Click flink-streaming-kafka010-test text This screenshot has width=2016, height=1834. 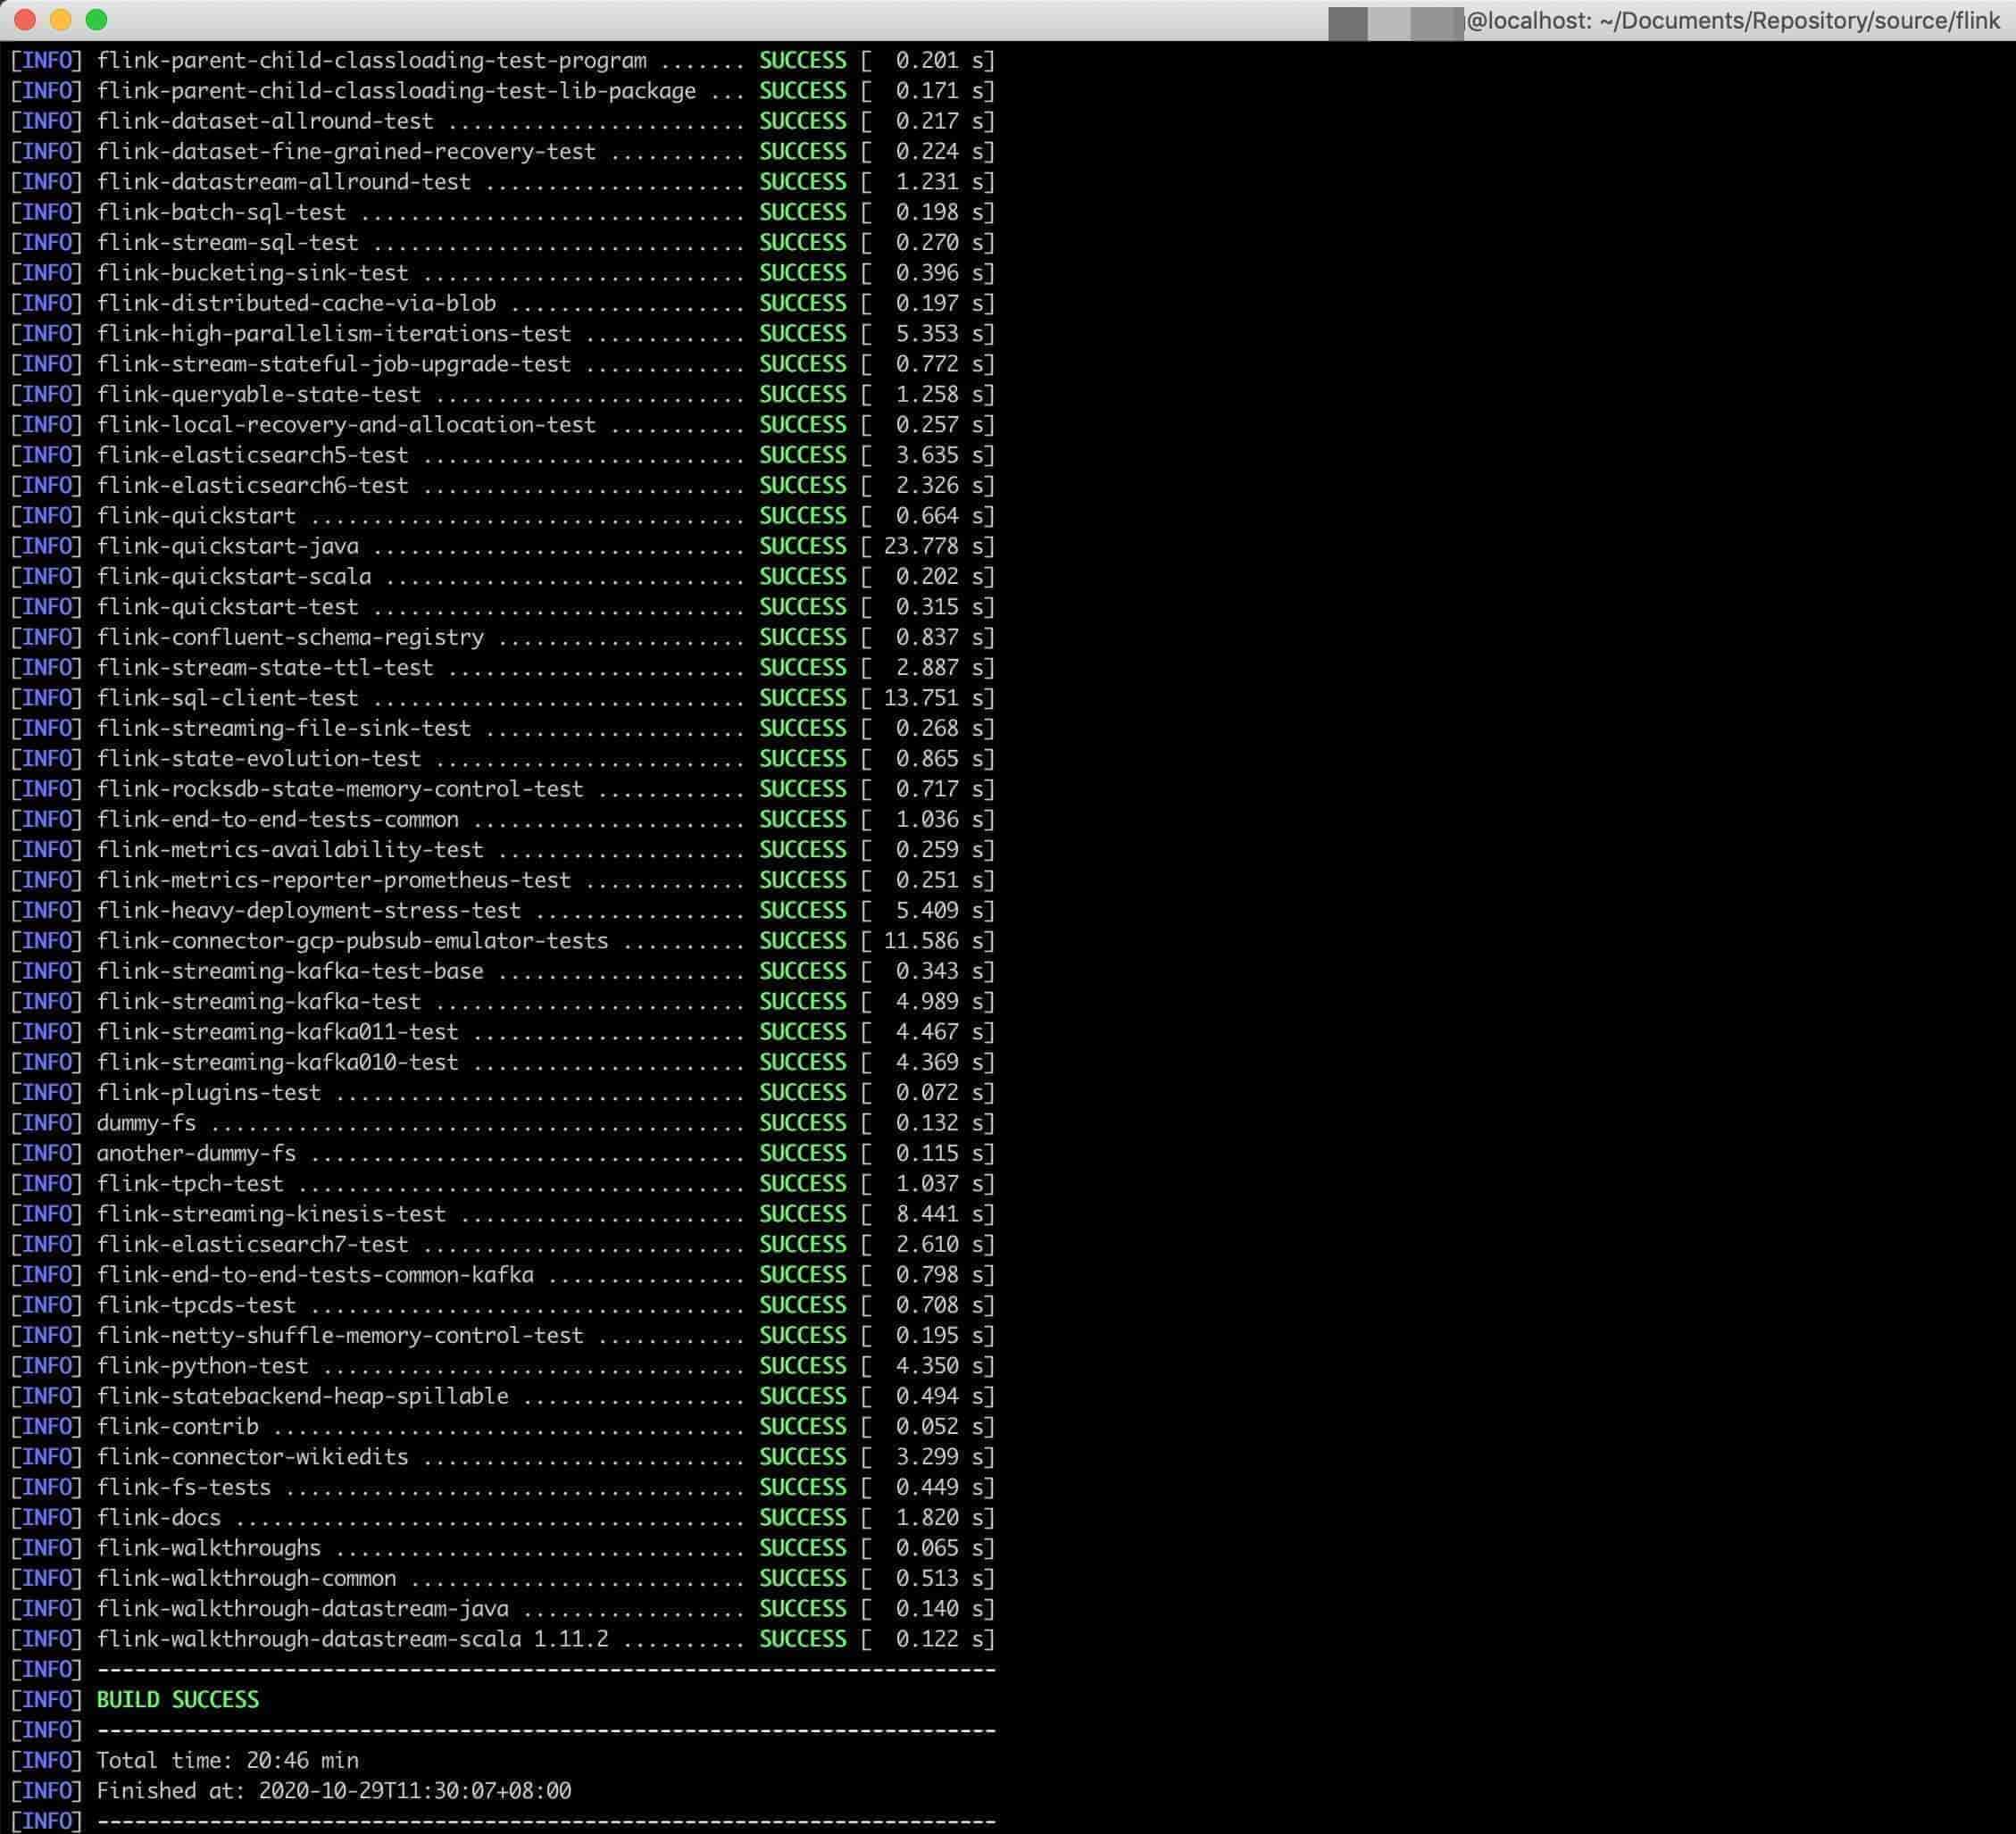277,1062
